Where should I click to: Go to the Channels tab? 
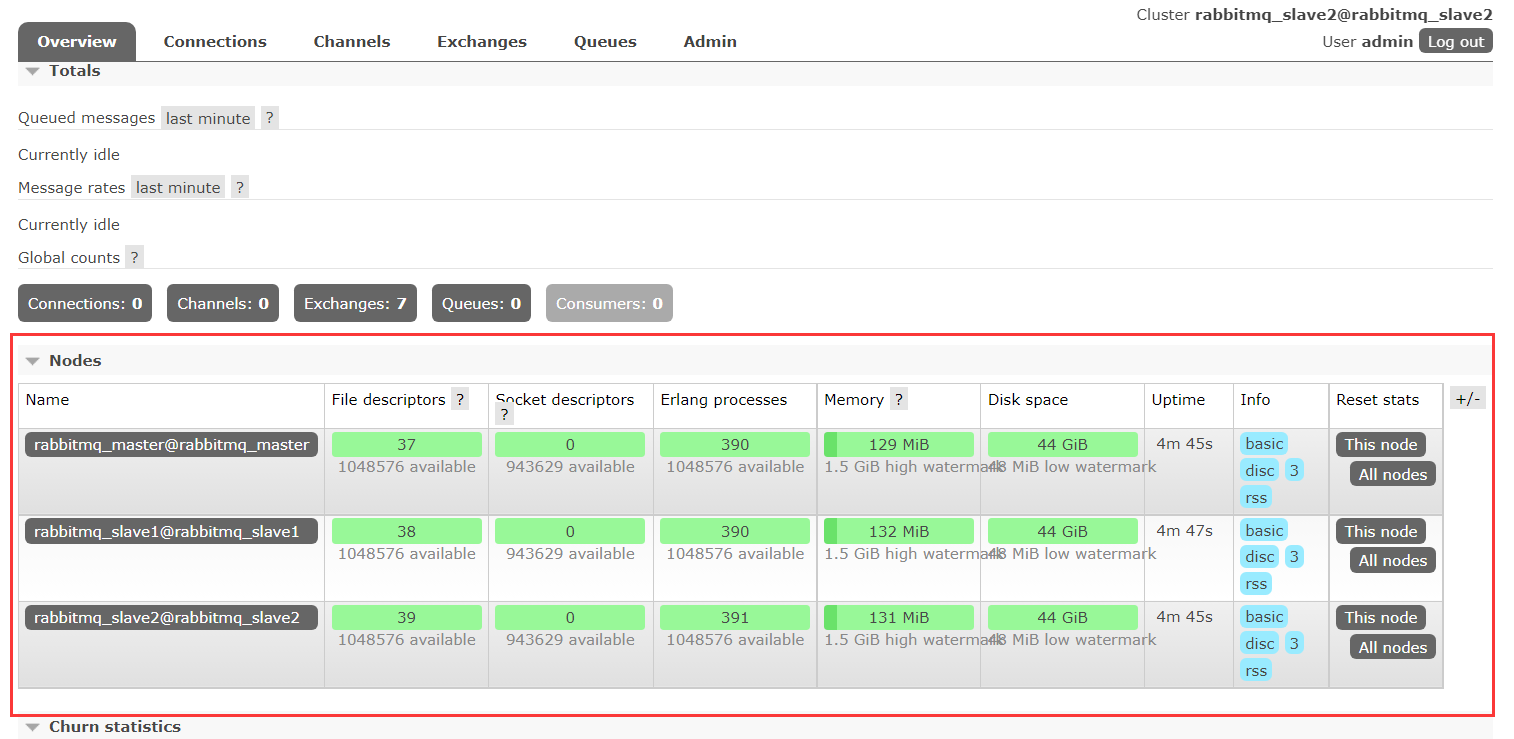[352, 42]
